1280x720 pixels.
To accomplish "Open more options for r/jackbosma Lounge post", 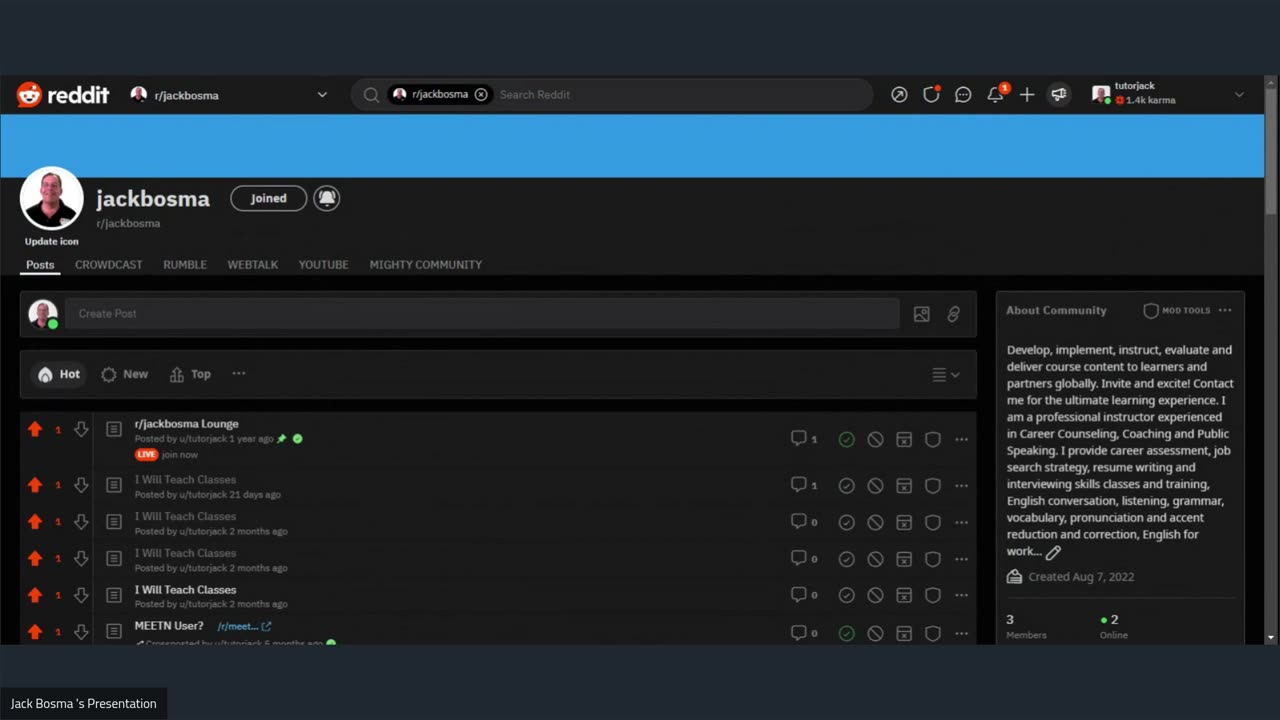I will click(x=961, y=439).
